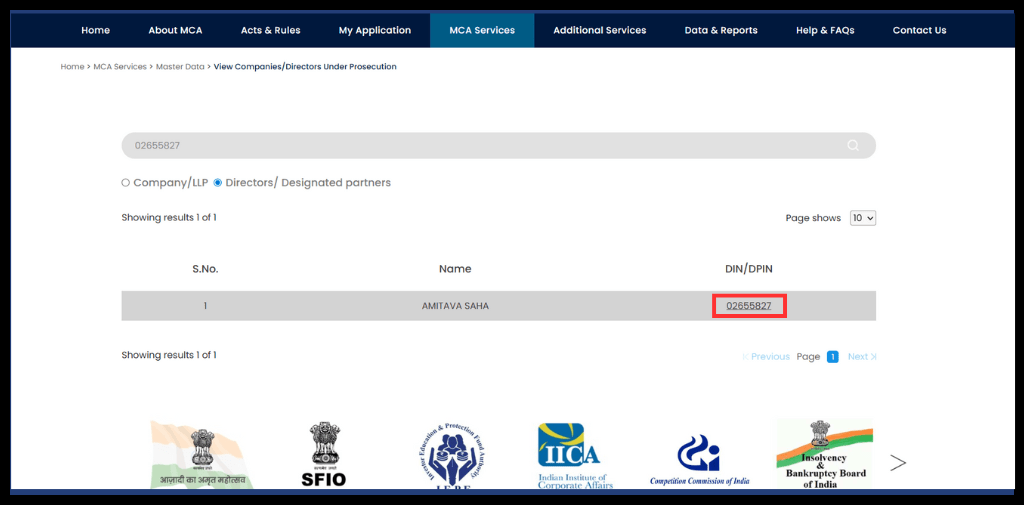The width and height of the screenshot is (1024, 505).
Task: Expand the MCA Services menu
Action: tap(482, 30)
